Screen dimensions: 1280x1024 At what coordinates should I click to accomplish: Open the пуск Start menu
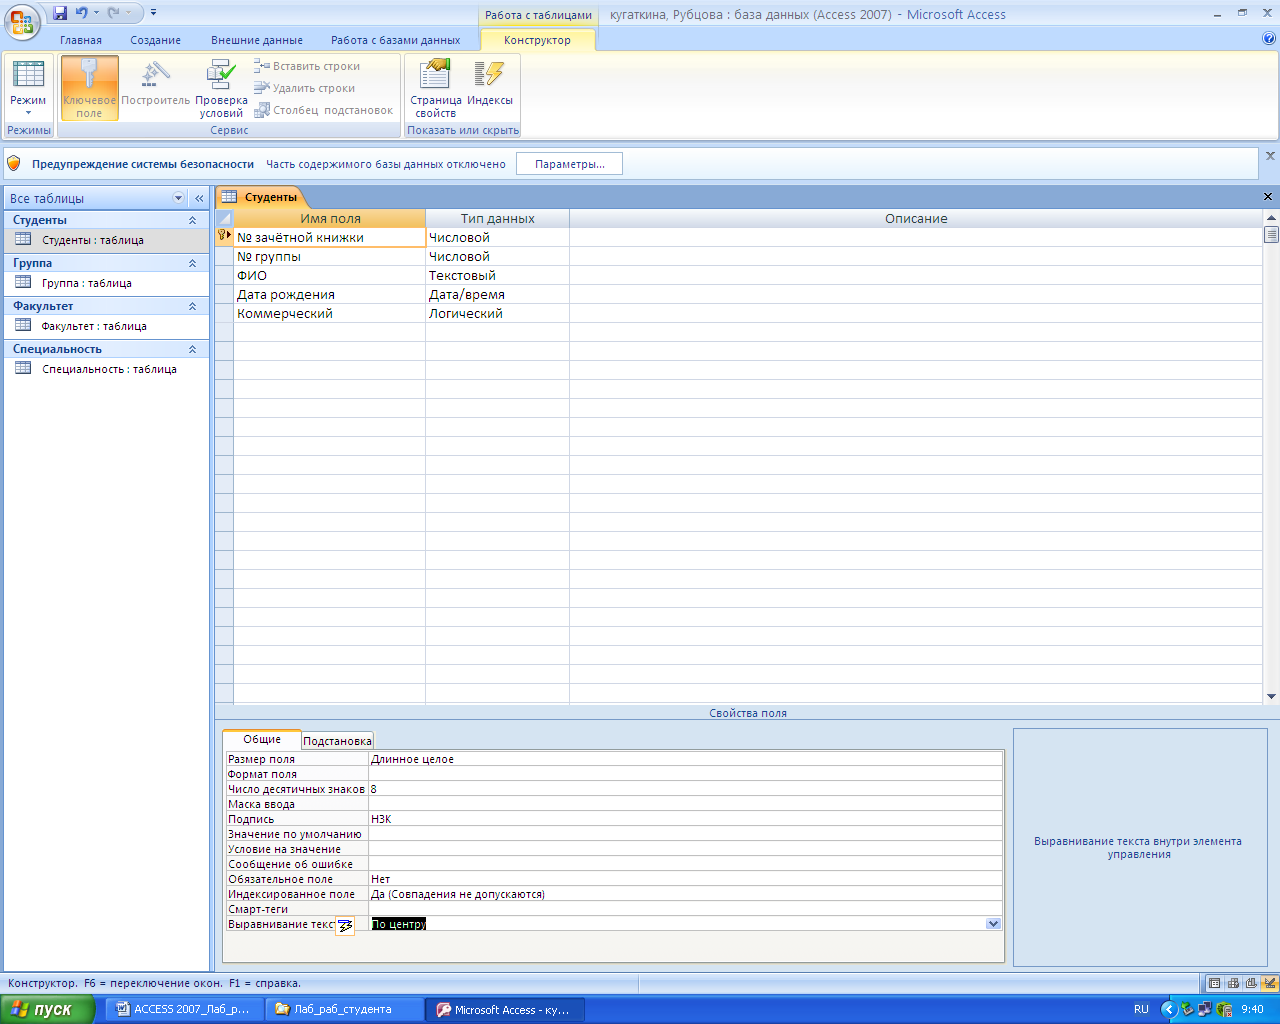coord(48,1010)
